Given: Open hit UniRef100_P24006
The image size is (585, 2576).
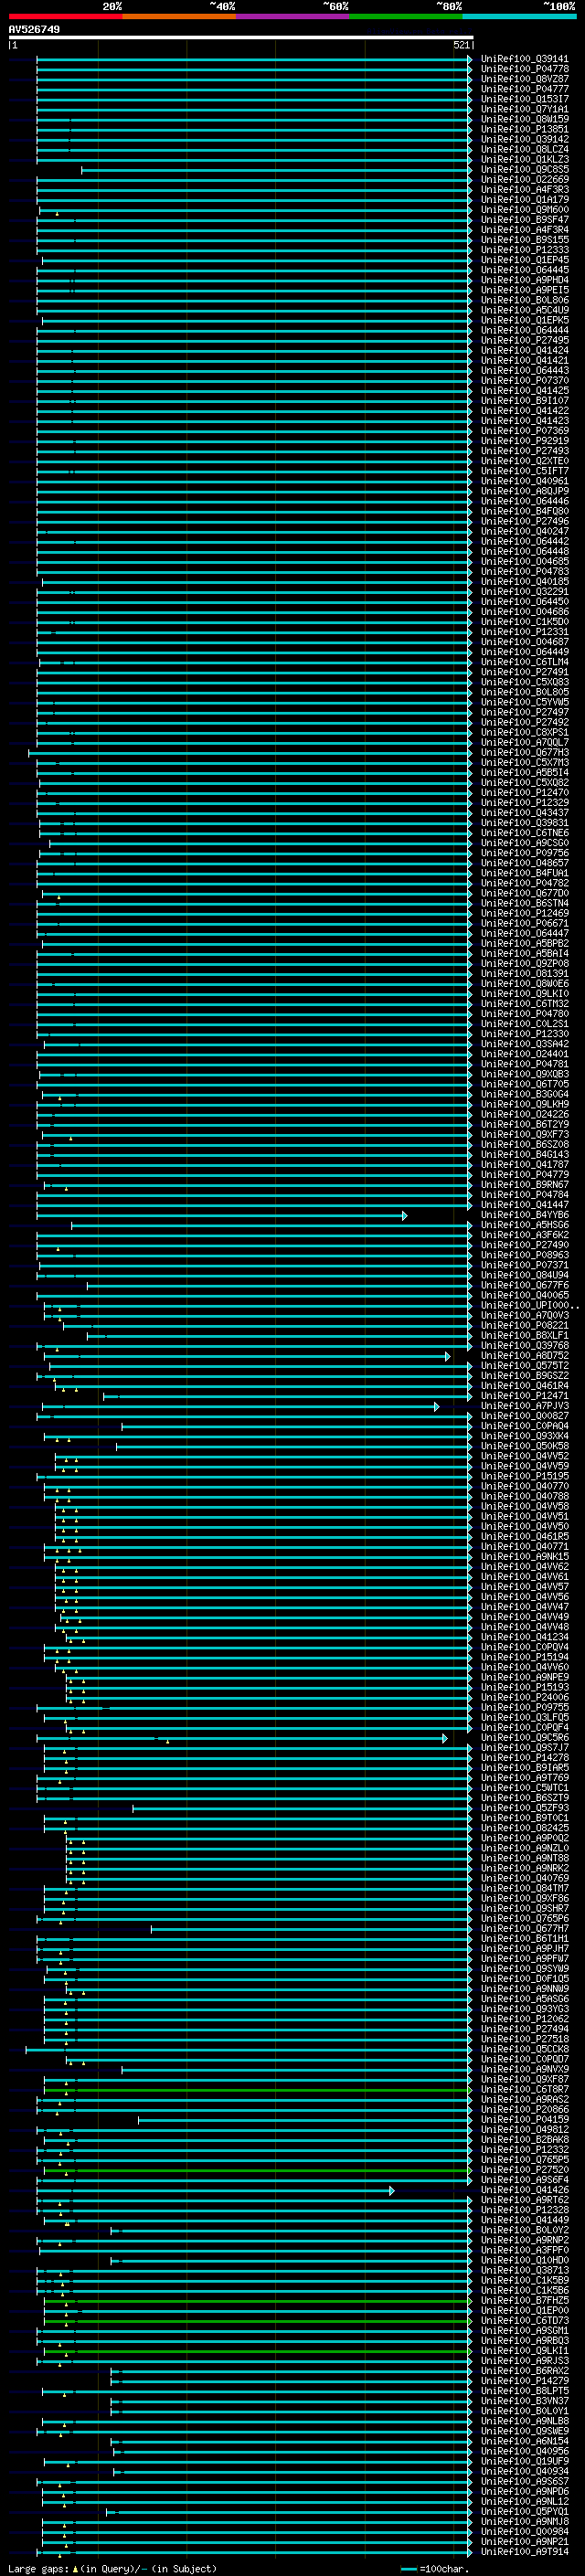Looking at the screenshot, I should click(525, 1697).
